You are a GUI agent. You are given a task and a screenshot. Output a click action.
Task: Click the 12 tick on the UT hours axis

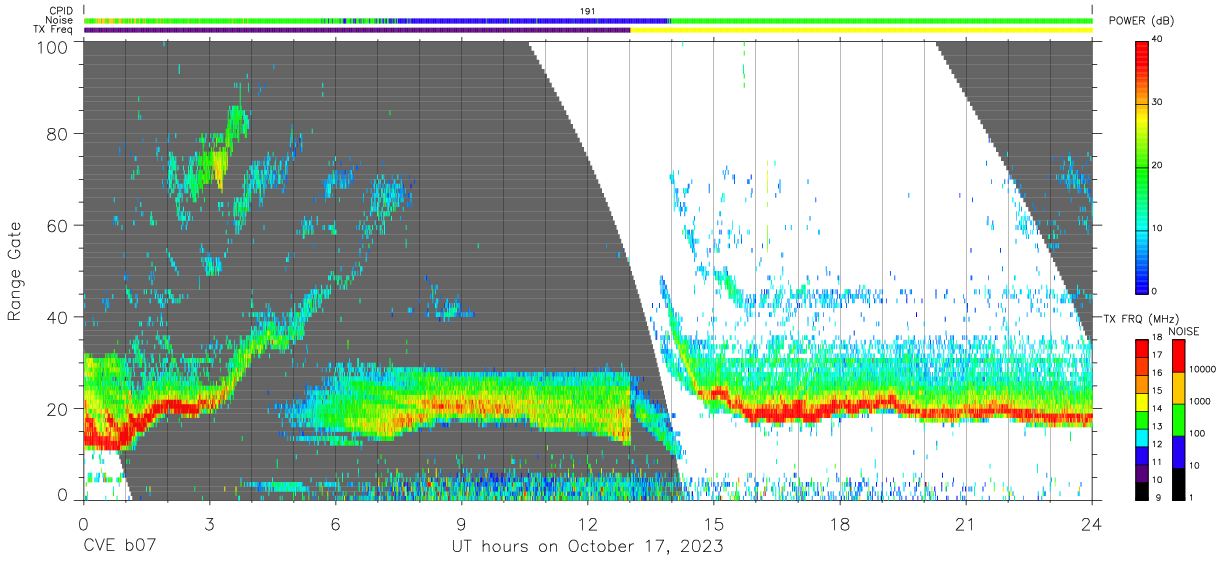pyautogui.click(x=588, y=524)
